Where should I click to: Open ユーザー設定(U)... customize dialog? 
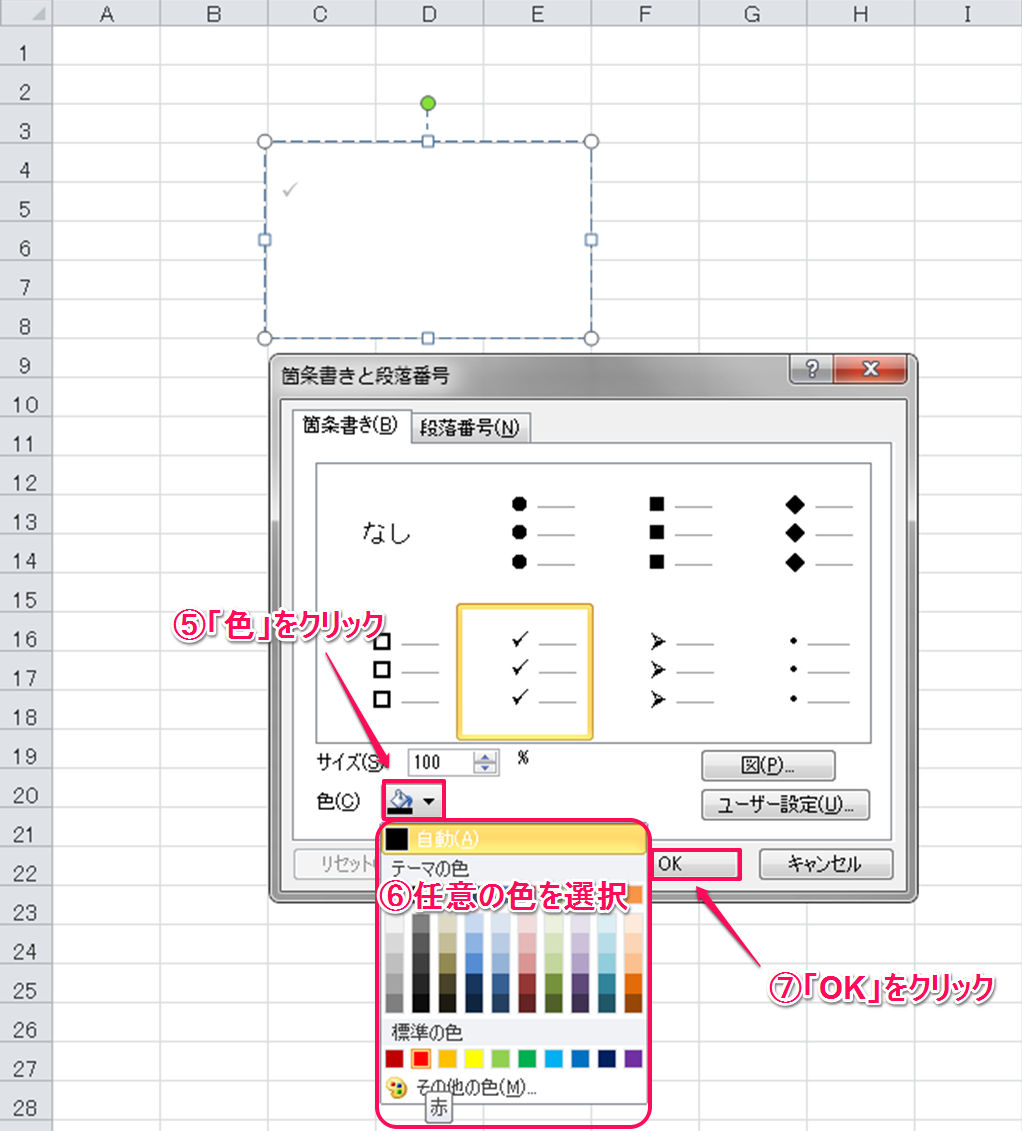[785, 805]
